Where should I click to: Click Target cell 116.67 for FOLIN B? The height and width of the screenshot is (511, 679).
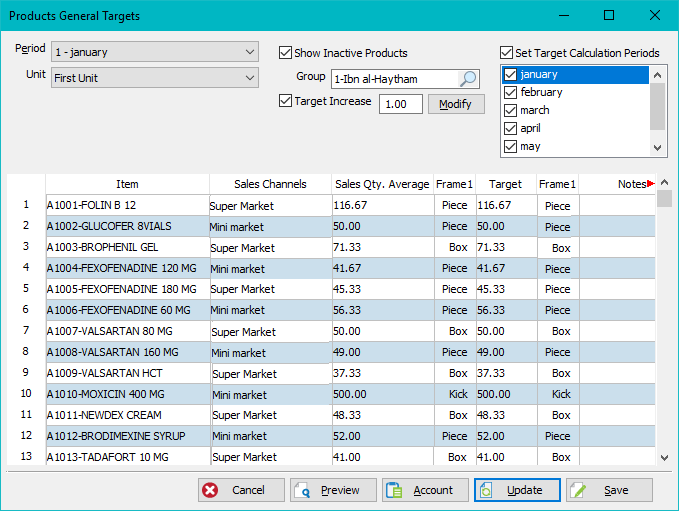(x=506, y=205)
